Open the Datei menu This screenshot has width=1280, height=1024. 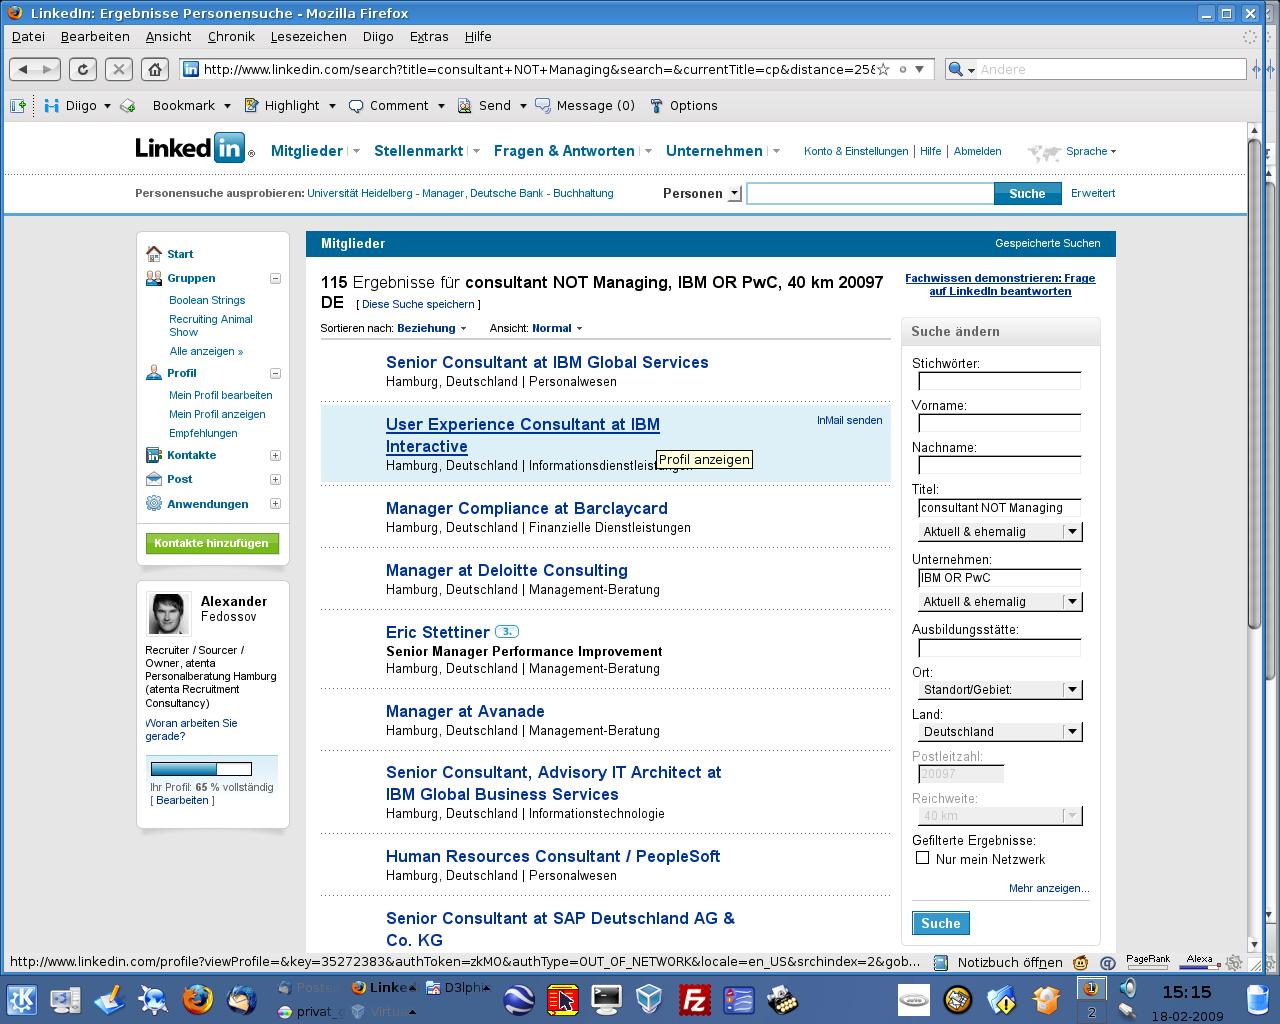coord(28,36)
